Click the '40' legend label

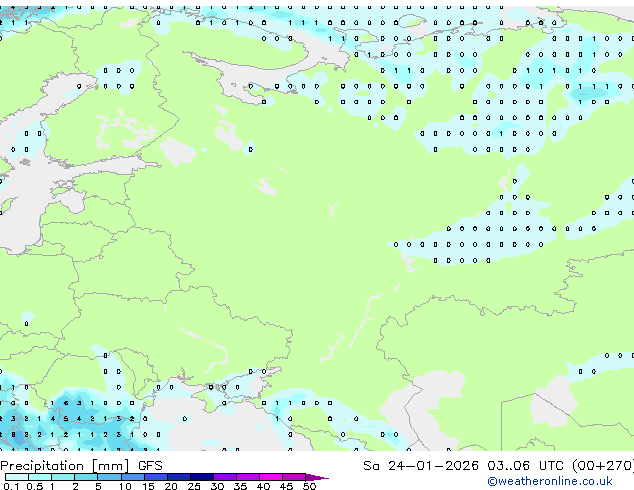pos(263,486)
